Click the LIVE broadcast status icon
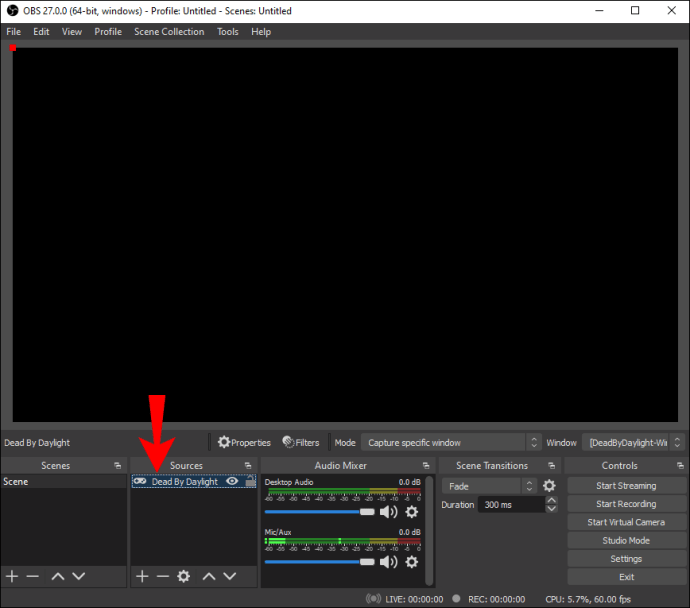The height and width of the screenshot is (608, 690). pyautogui.click(x=373, y=599)
